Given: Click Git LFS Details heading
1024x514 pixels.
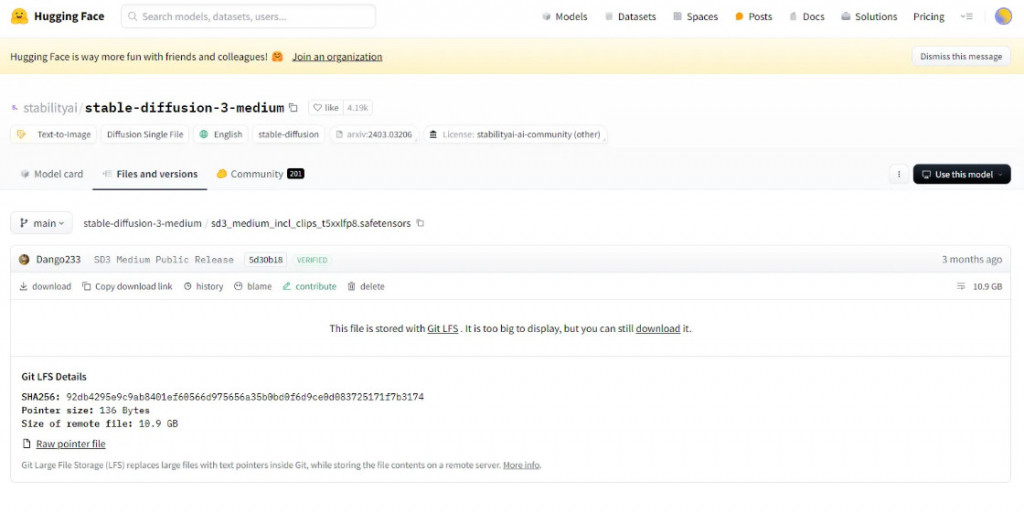Looking at the screenshot, I should pos(54,377).
